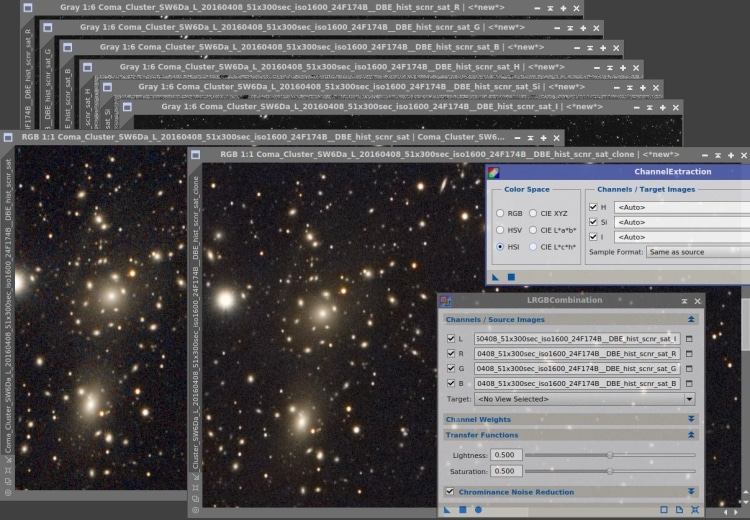
Task: Click the LRGBCombination process icon in its title bar
Action: 445,300
